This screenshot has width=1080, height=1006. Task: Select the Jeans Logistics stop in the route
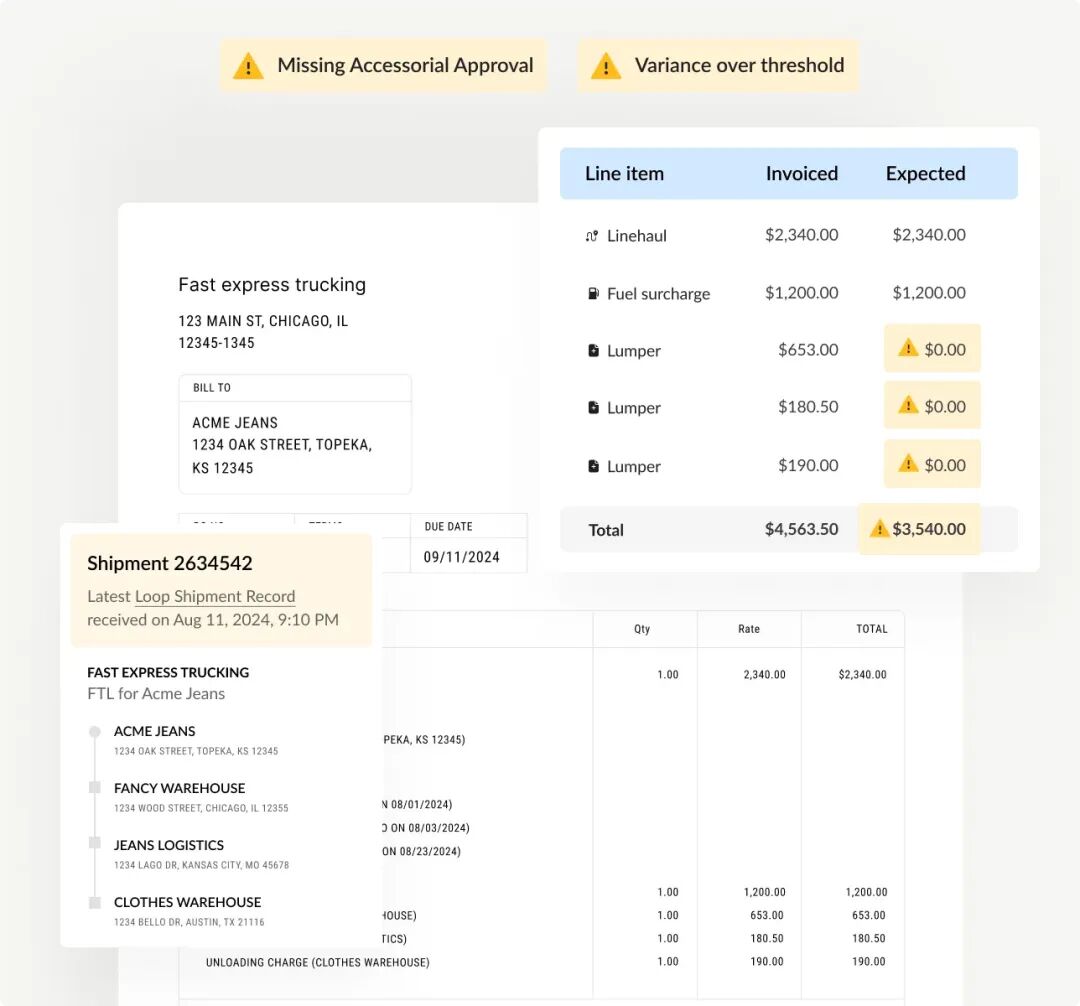[169, 845]
